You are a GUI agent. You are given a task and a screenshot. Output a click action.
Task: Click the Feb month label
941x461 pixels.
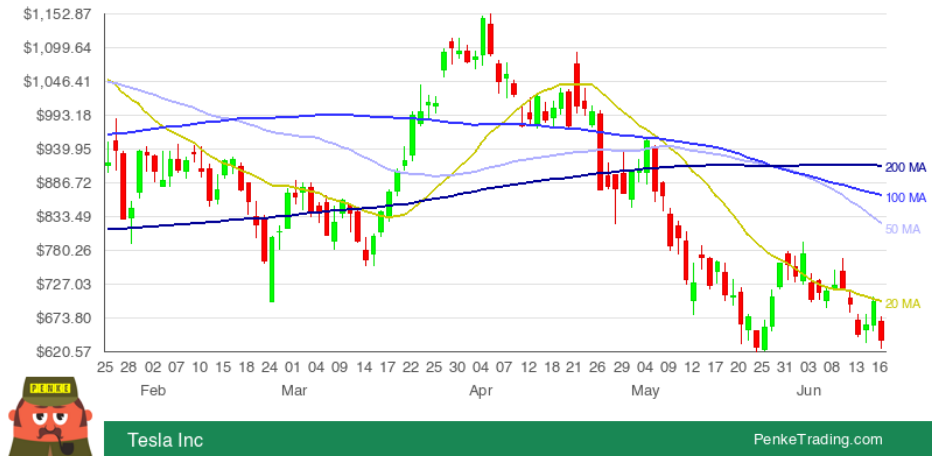point(152,391)
